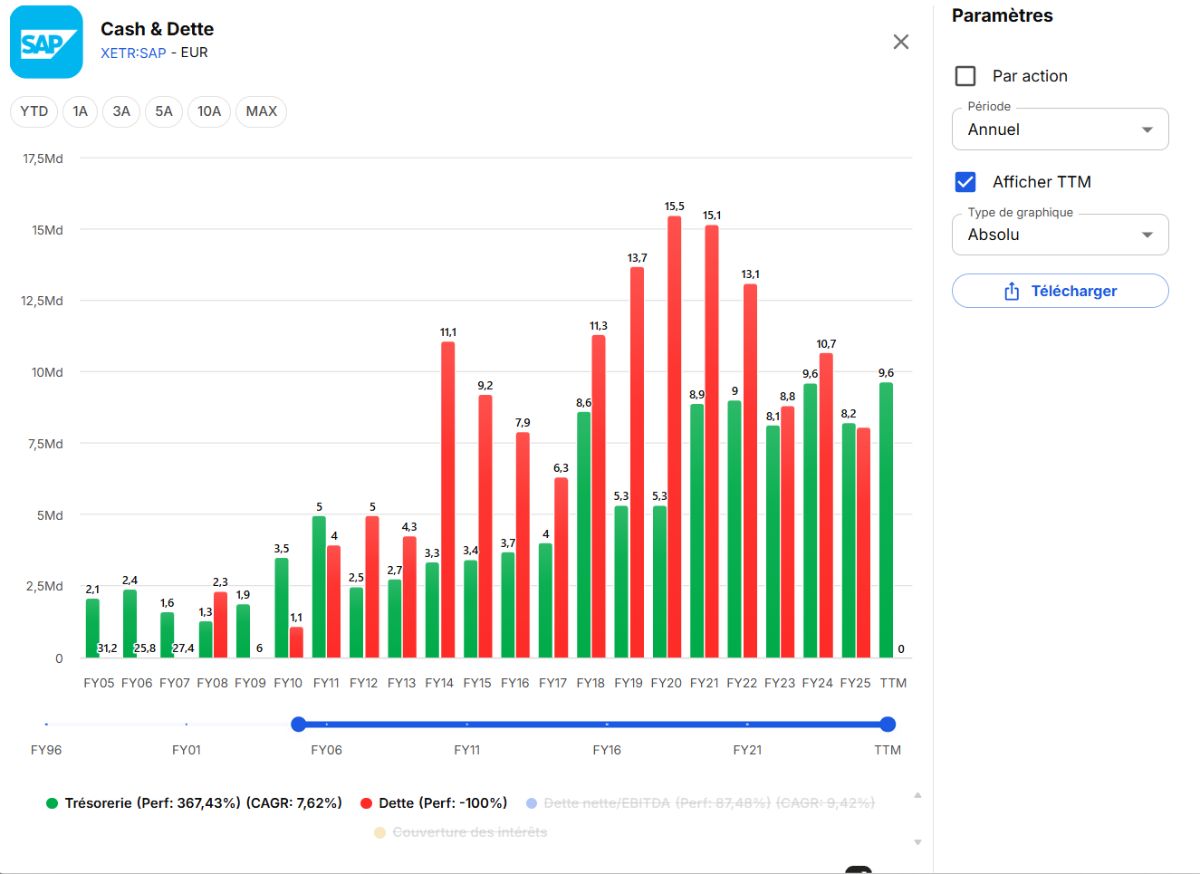
Task: Open the XETR:SAP ticker link
Action: pyautogui.click(x=133, y=53)
